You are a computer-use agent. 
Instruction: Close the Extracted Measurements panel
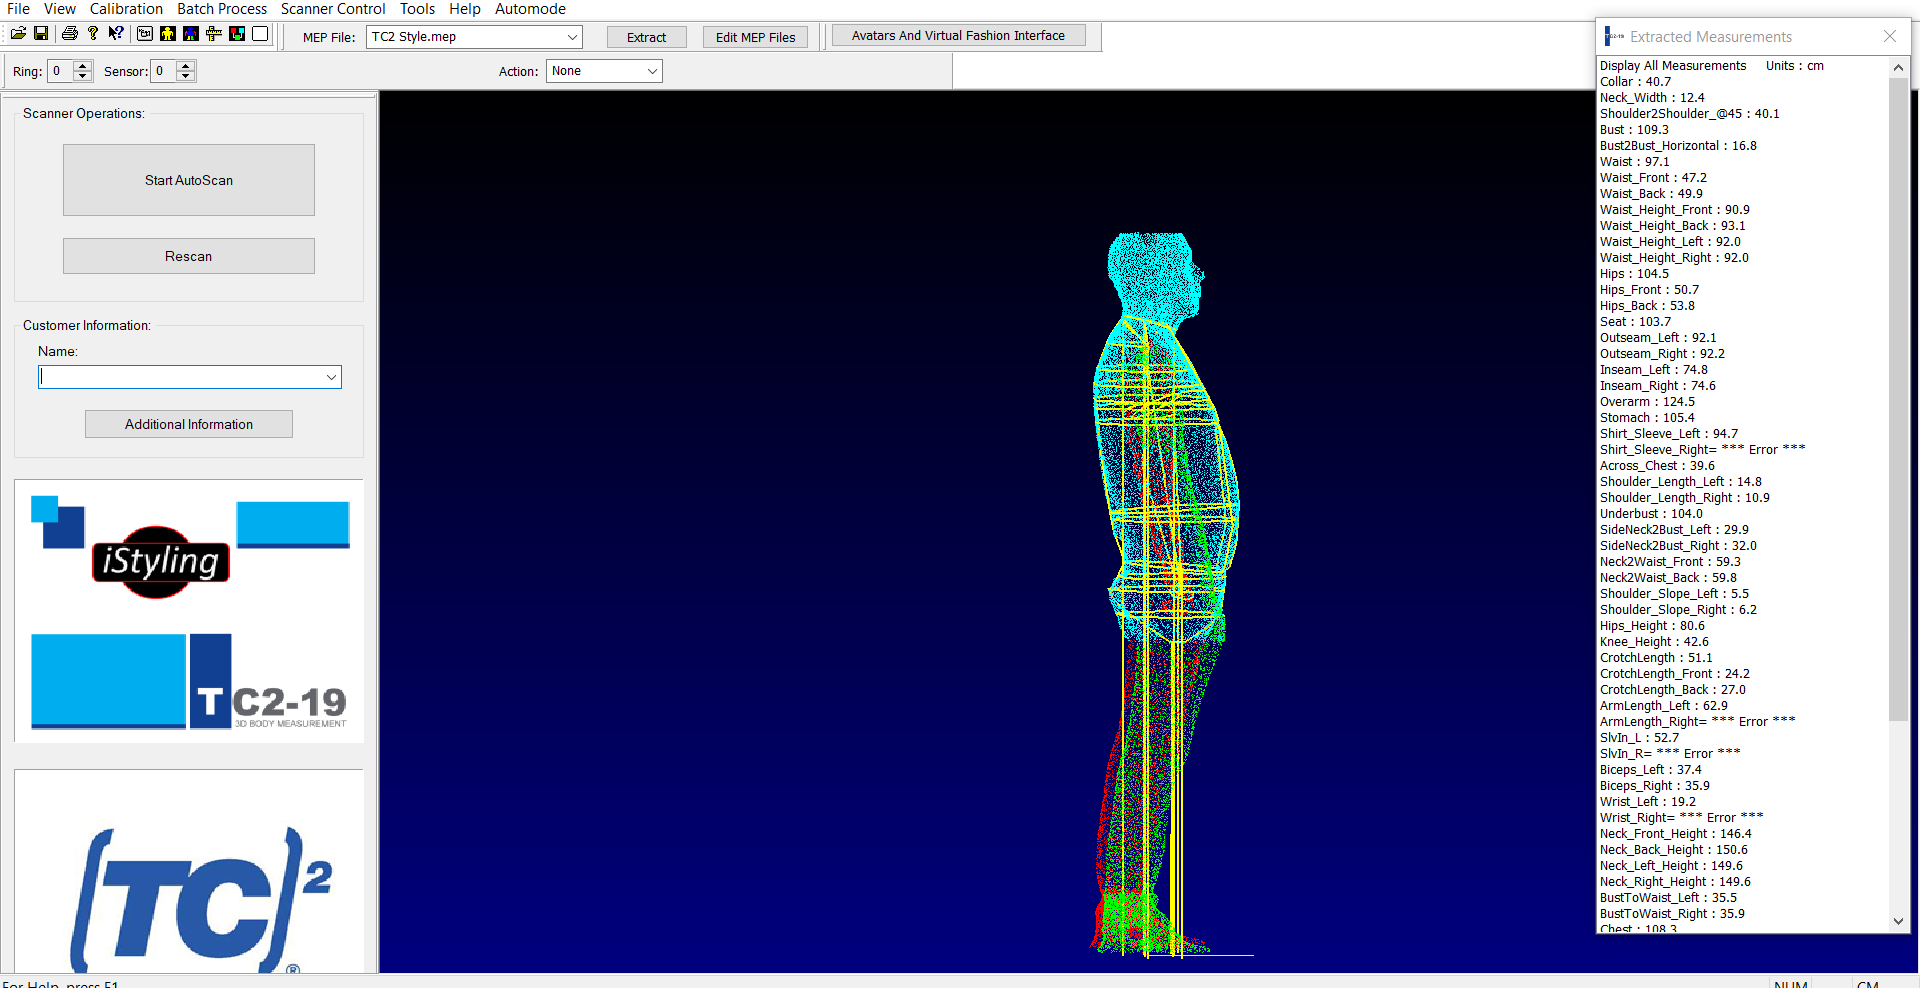pyautogui.click(x=1889, y=37)
